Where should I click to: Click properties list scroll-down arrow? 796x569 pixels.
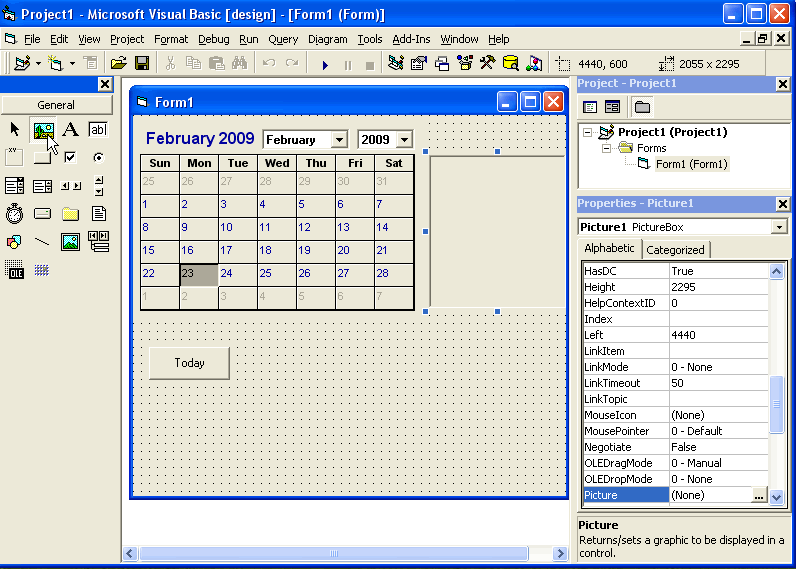[776, 496]
